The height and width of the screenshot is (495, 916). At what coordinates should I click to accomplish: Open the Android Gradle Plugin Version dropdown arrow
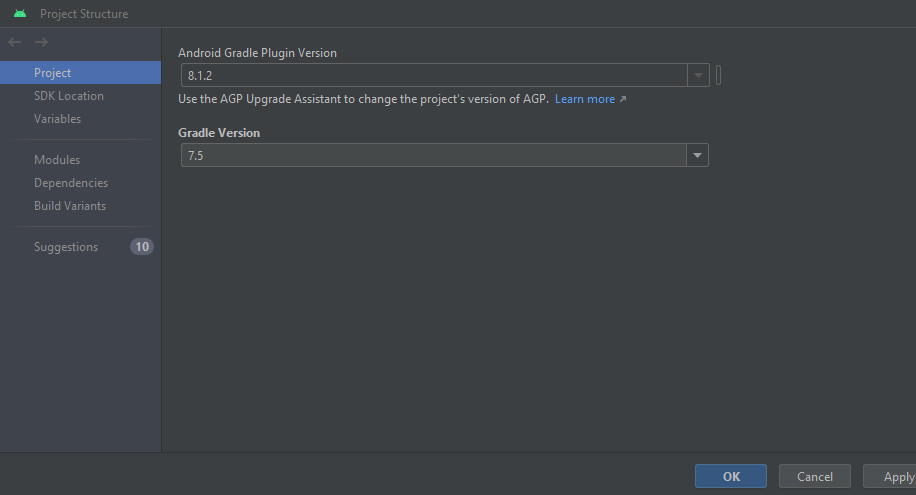(x=698, y=75)
